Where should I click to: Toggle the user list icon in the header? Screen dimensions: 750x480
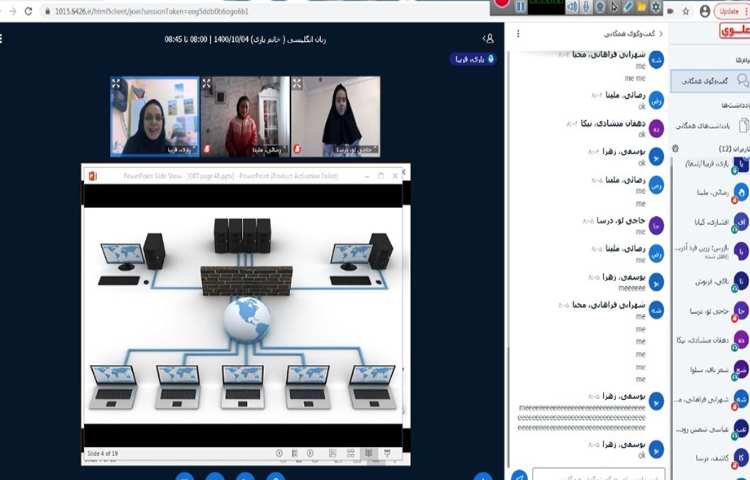tap(488, 37)
